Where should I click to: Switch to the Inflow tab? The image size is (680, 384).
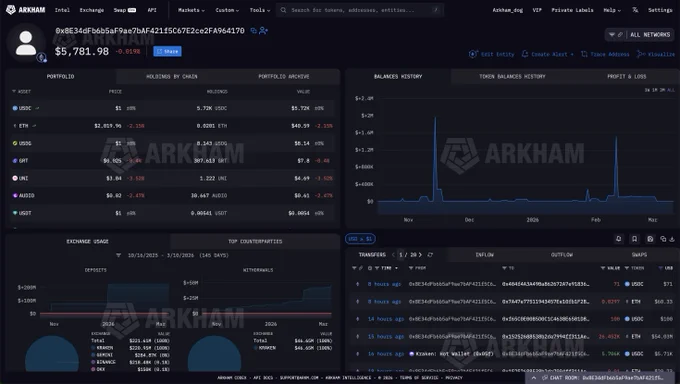[484, 255]
